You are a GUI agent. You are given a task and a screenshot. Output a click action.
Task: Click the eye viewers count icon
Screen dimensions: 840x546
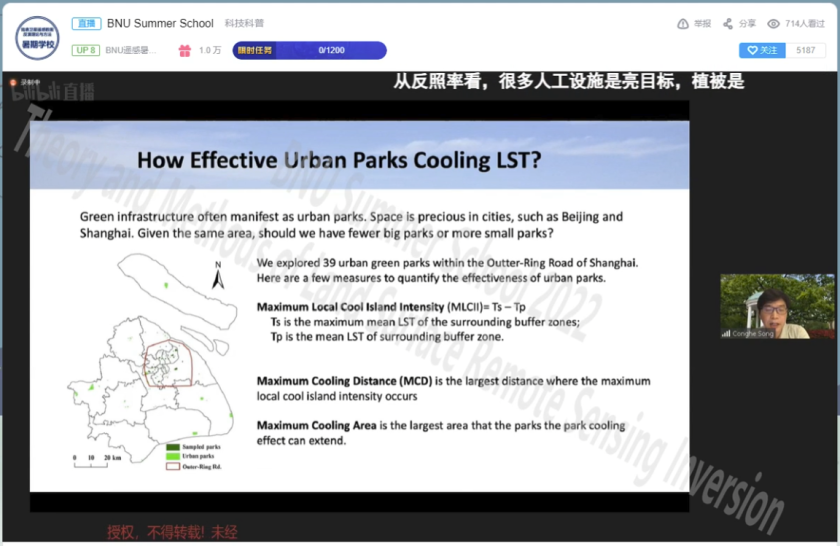point(773,24)
